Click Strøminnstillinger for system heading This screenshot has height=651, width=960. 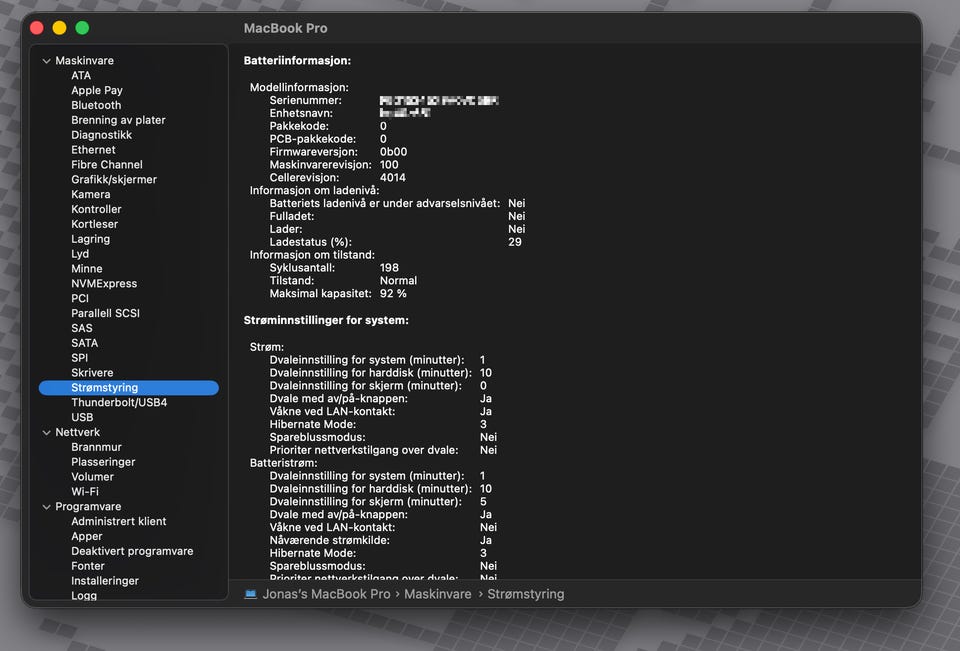pyautogui.click(x=326, y=320)
